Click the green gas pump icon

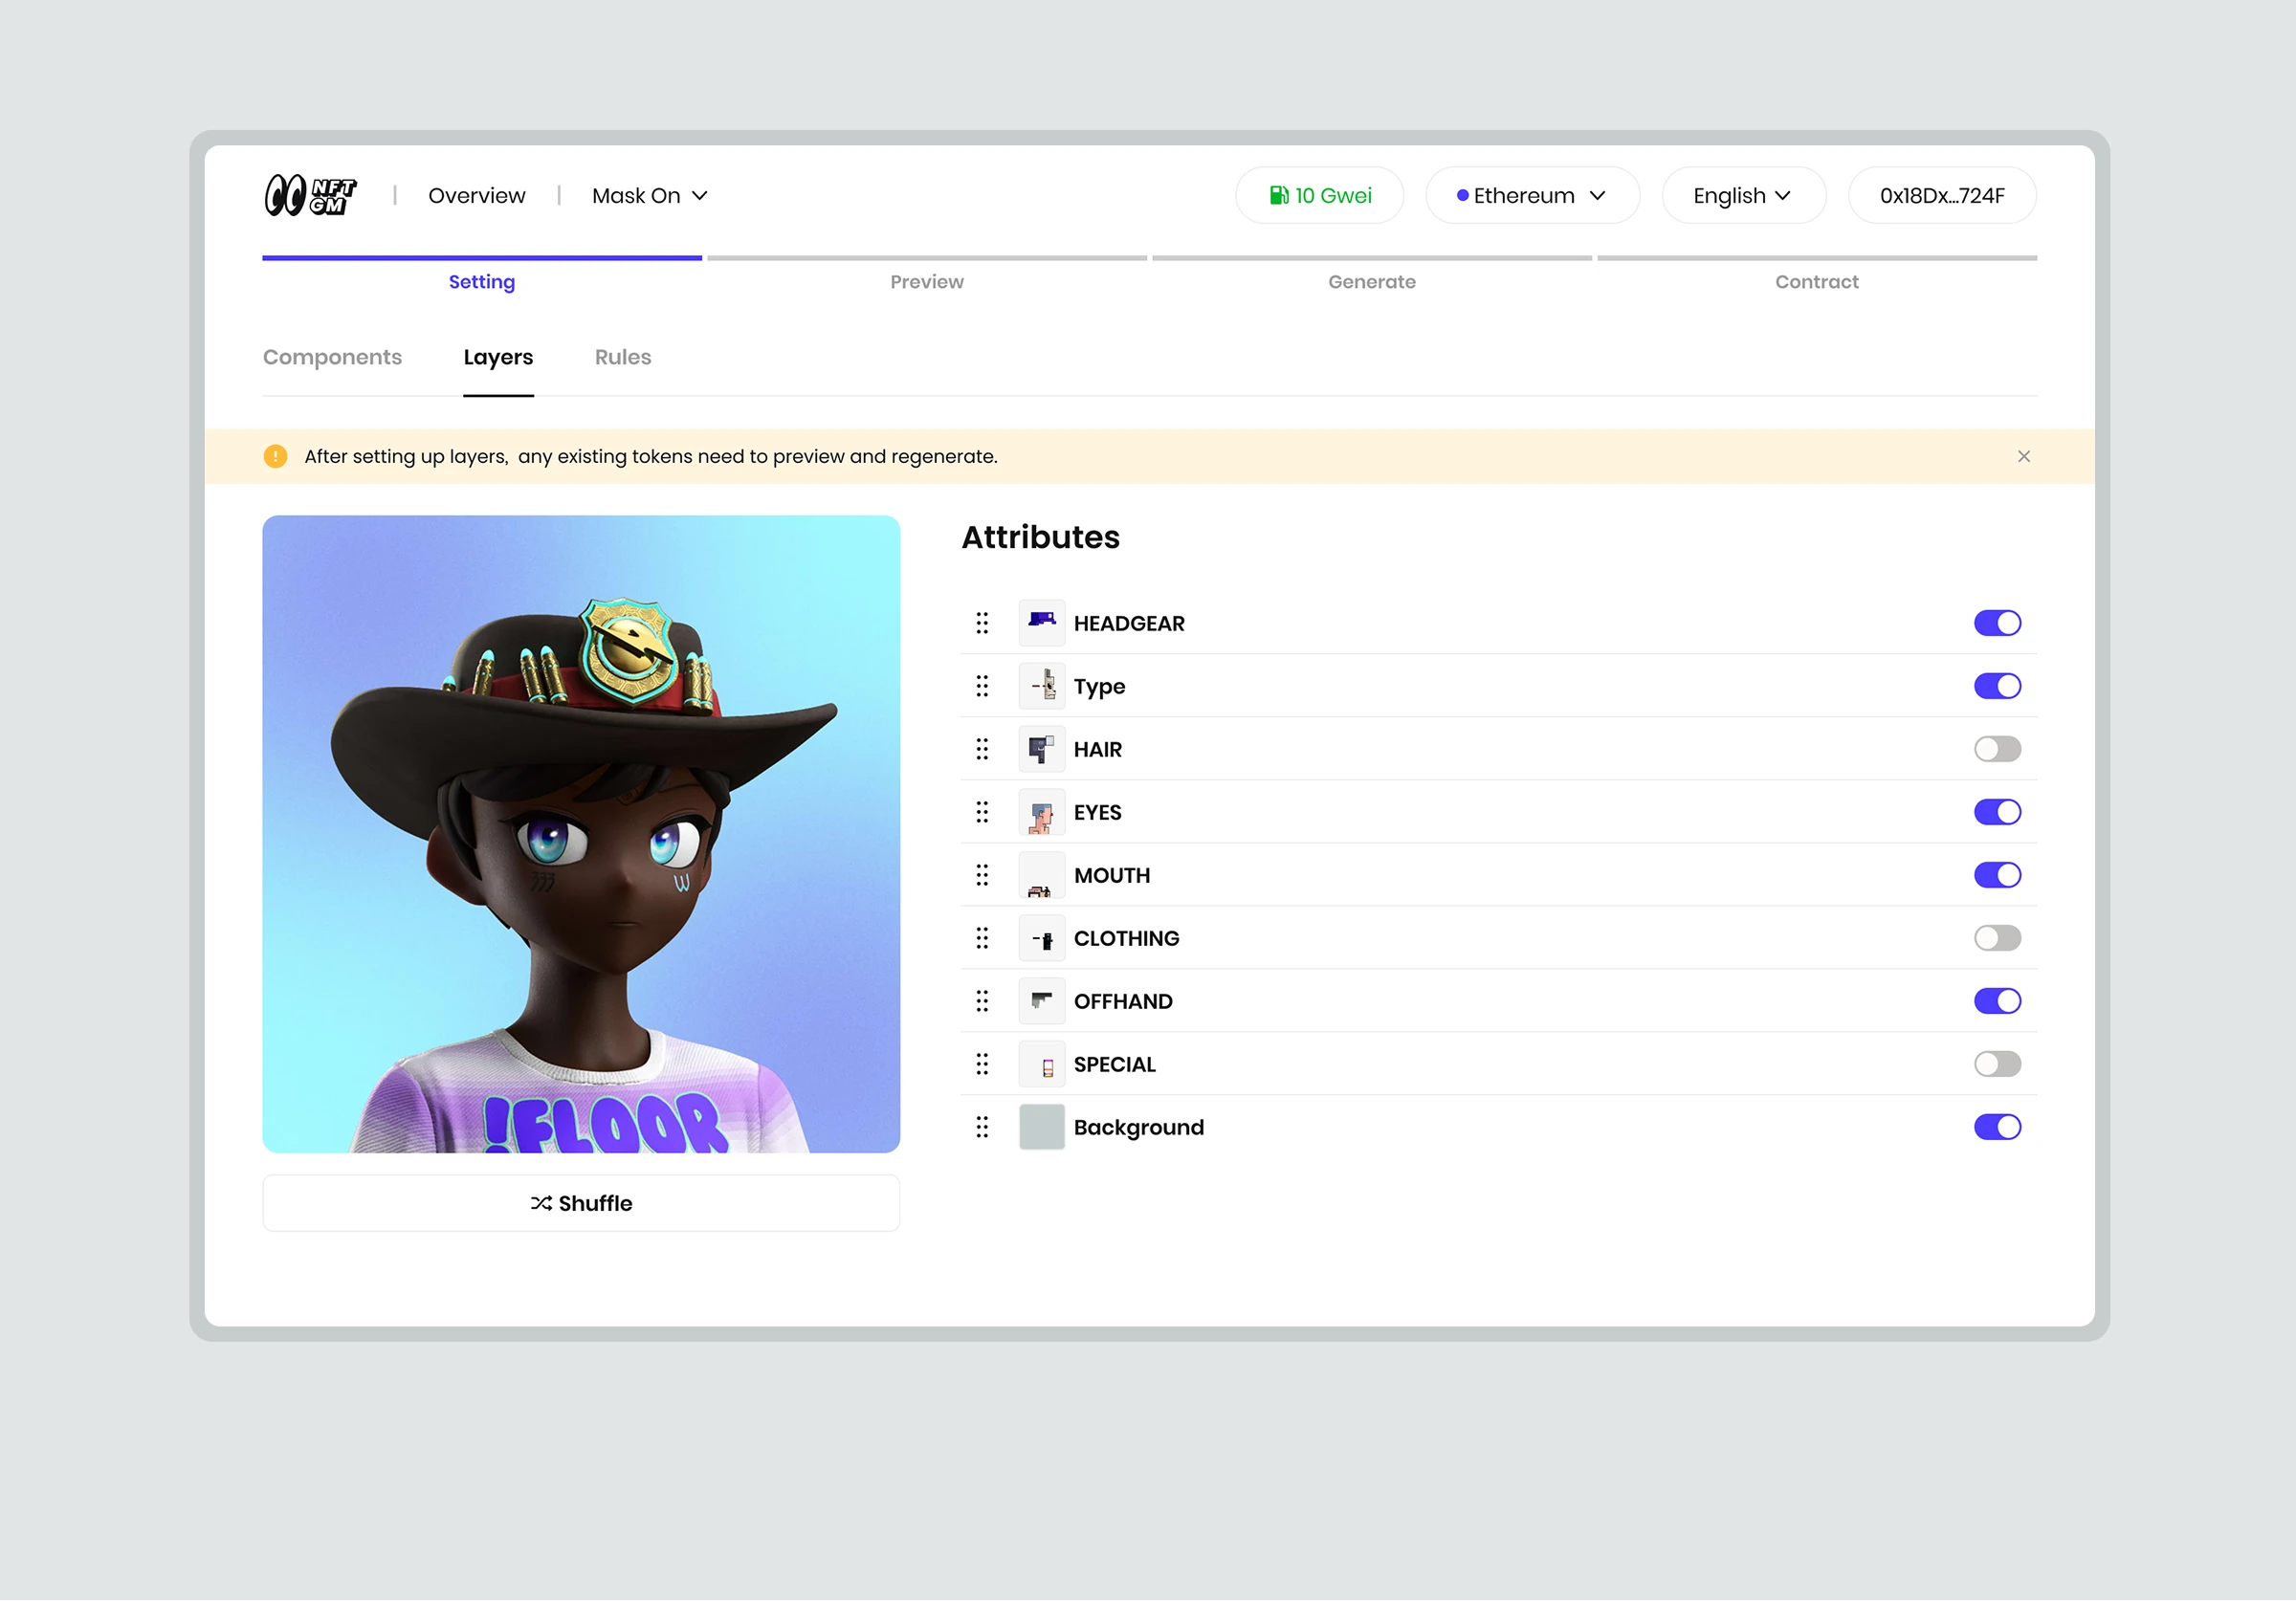click(1279, 195)
